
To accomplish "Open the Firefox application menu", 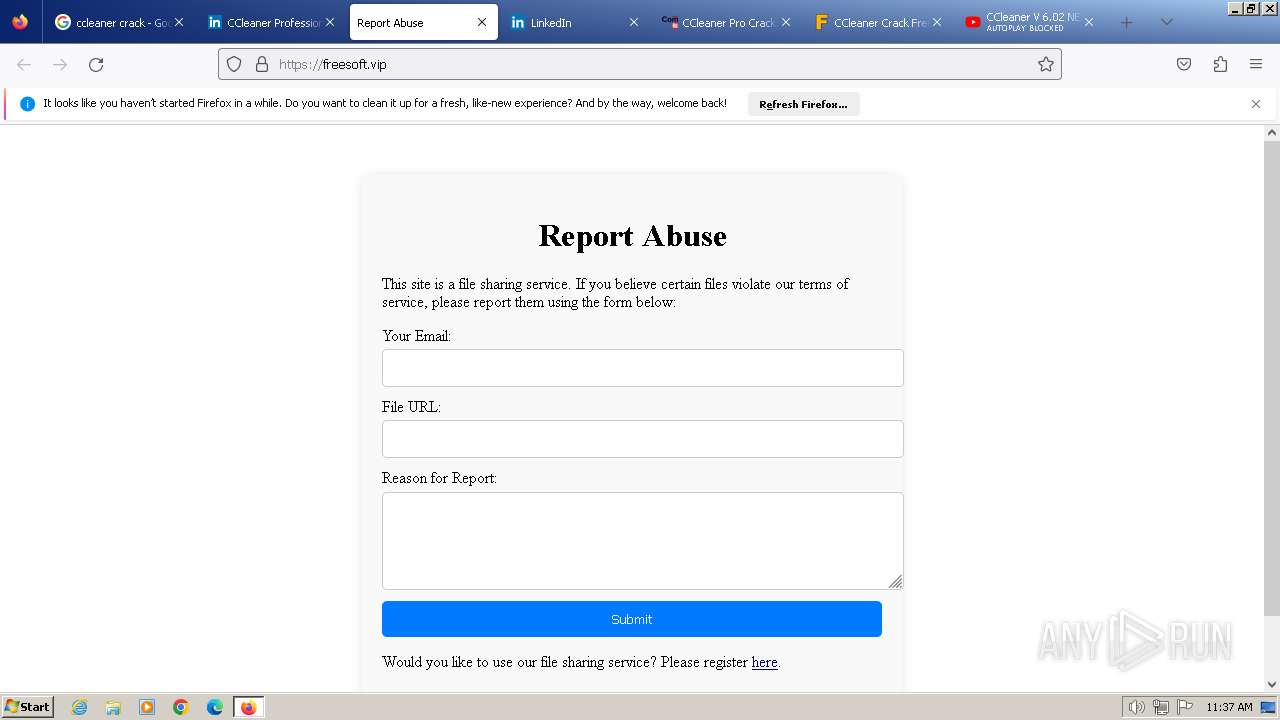I will point(1256,64).
